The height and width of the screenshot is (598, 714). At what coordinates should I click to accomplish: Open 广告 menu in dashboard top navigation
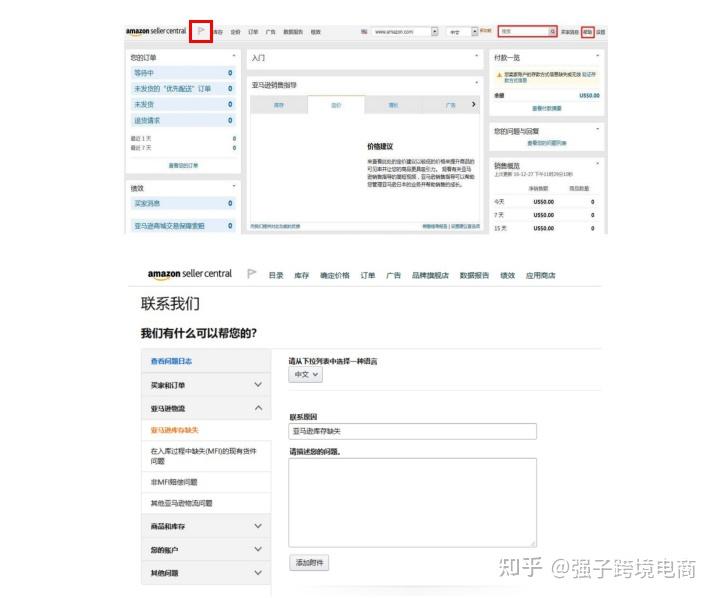click(270, 32)
